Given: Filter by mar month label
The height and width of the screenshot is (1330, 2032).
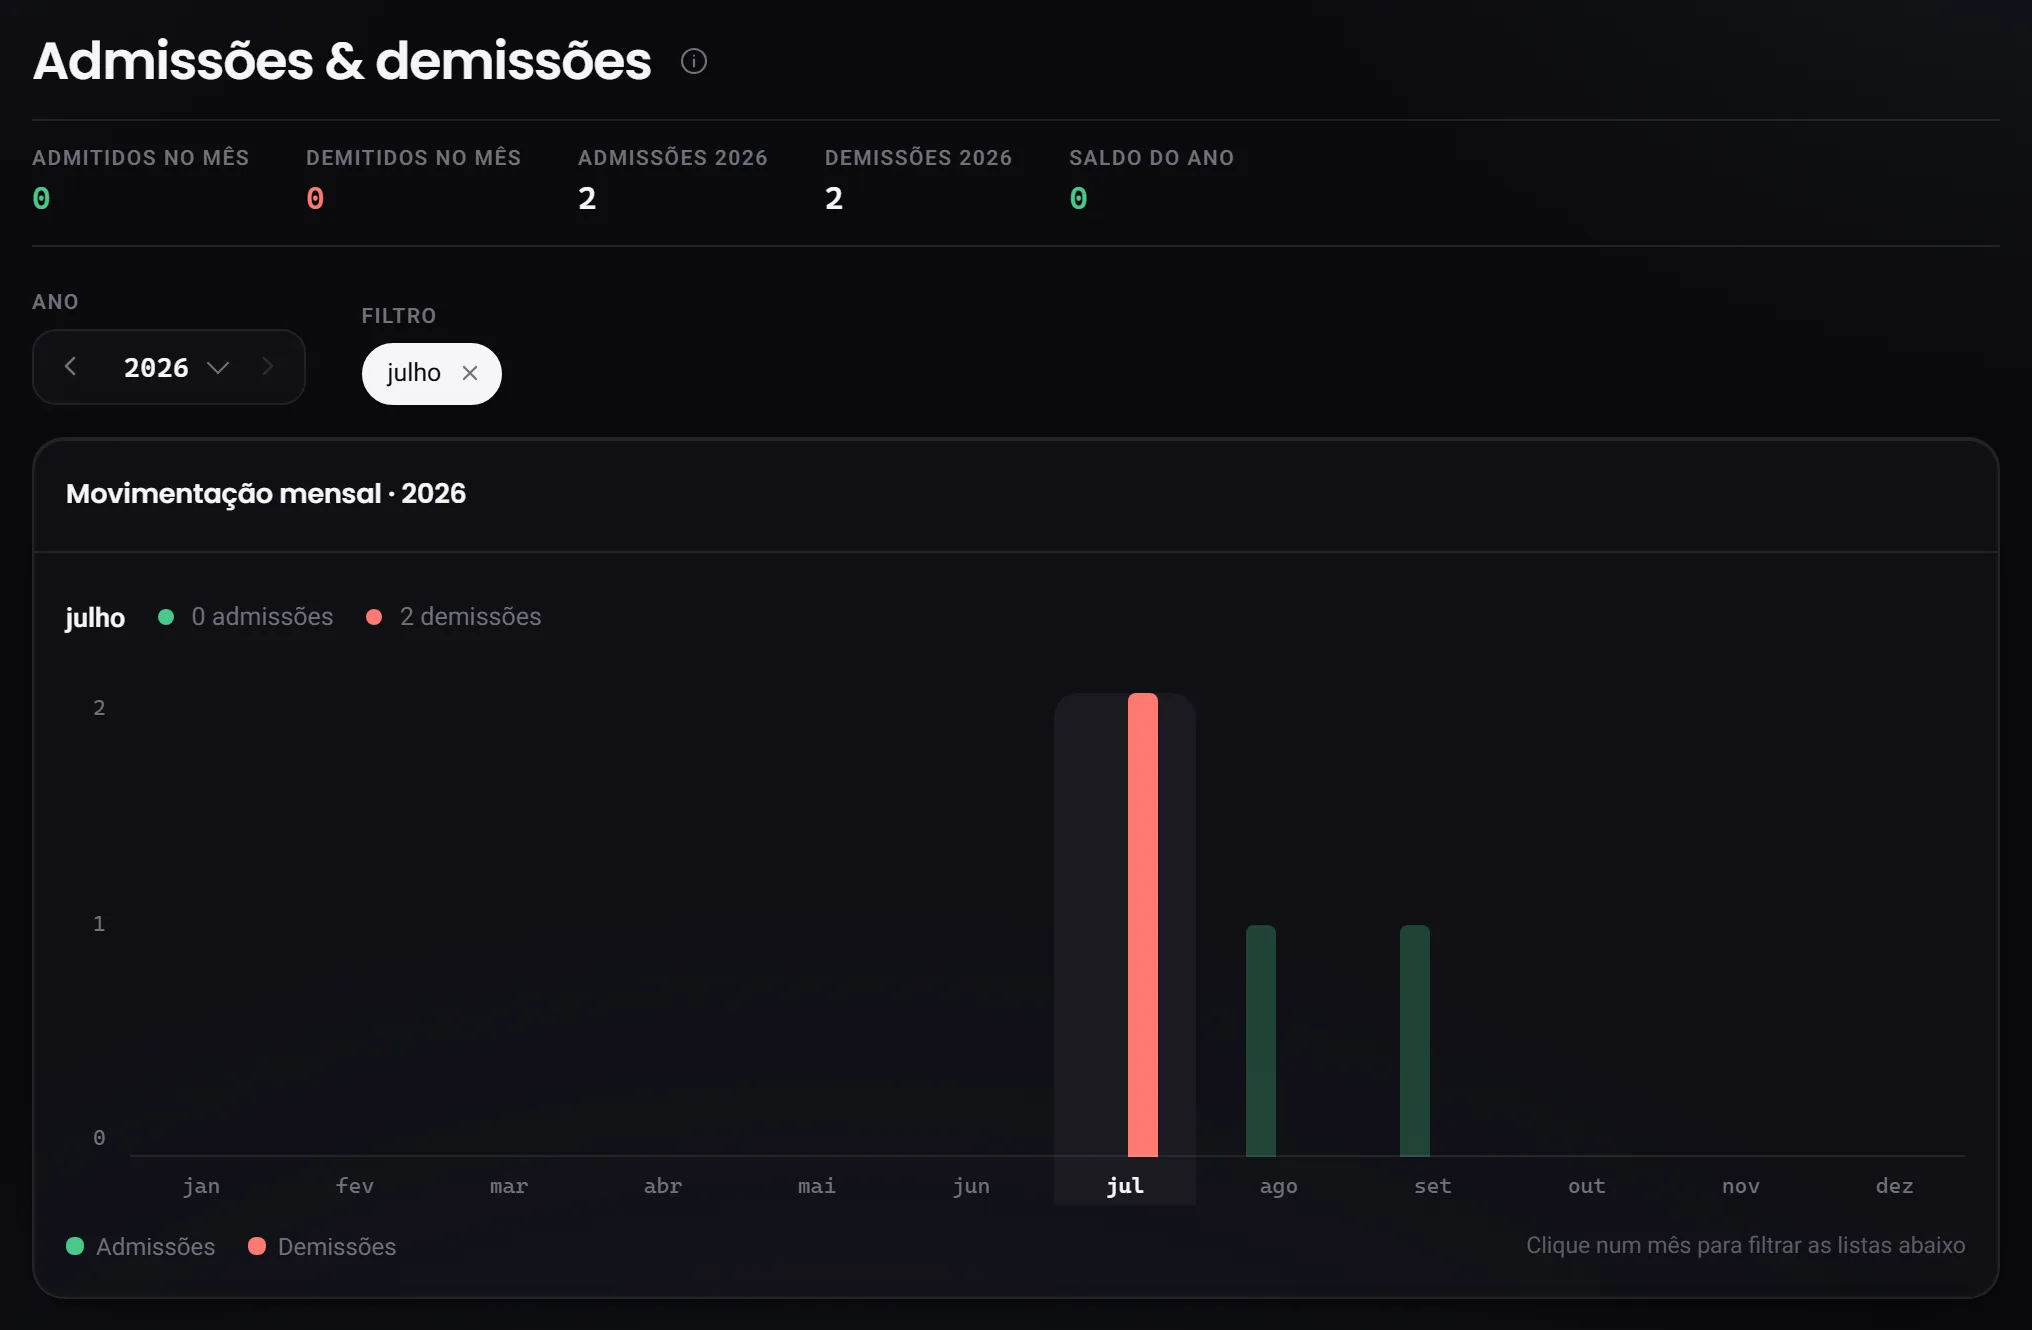Looking at the screenshot, I should [509, 1186].
